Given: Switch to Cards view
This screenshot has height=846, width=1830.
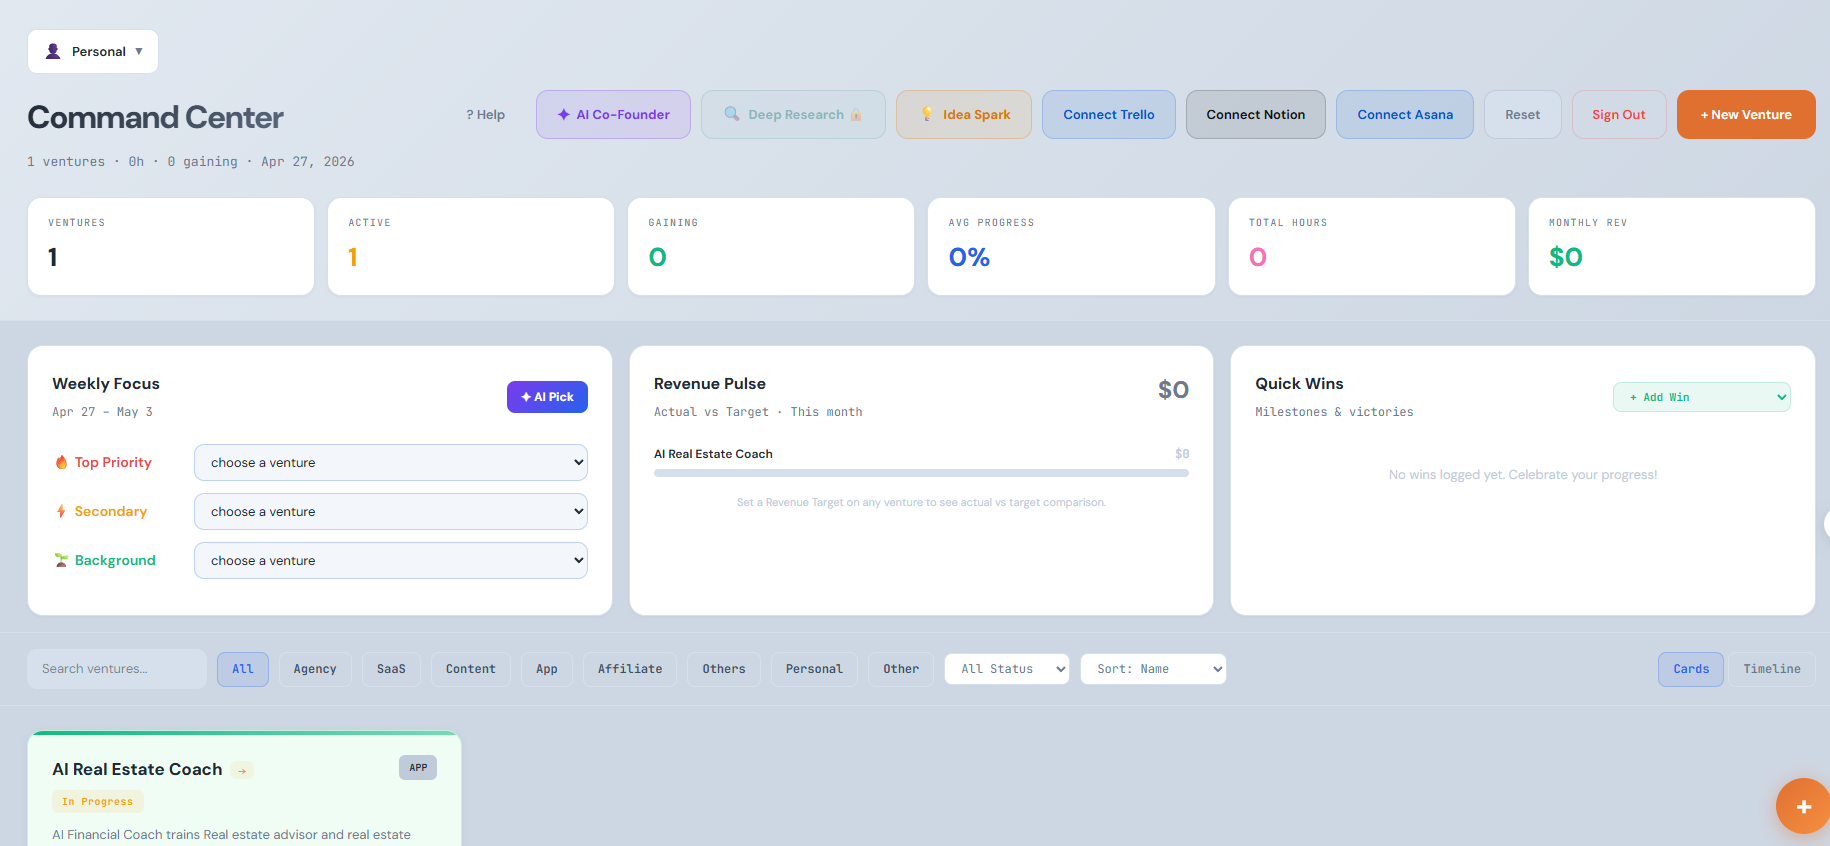Looking at the screenshot, I should click(1691, 669).
